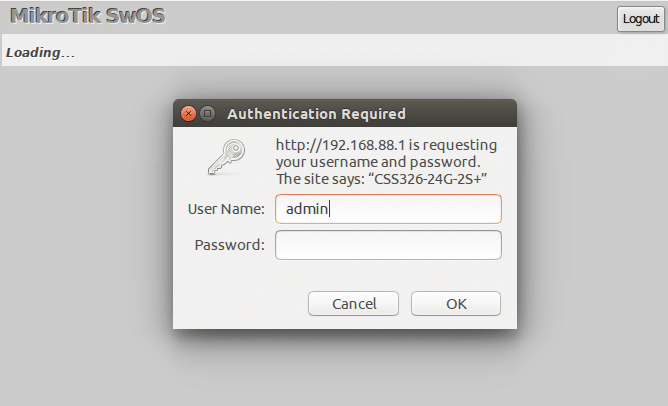
Task: Close the Authentication Required dialog
Action: pyautogui.click(x=188, y=114)
